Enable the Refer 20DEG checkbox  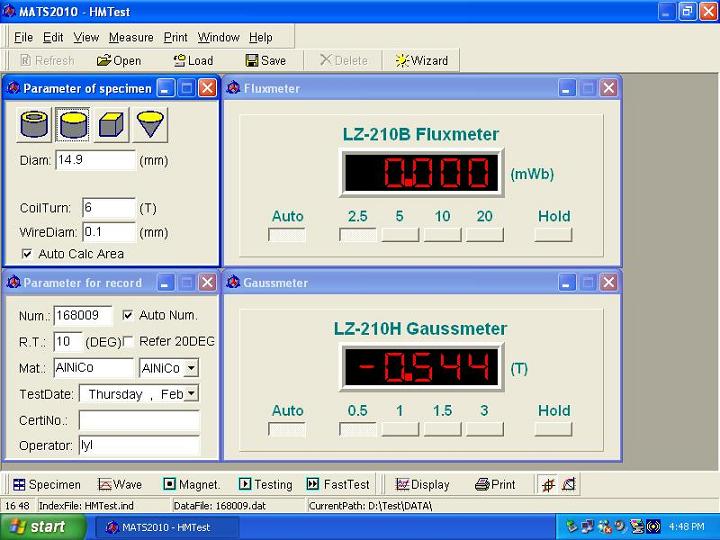(x=127, y=341)
